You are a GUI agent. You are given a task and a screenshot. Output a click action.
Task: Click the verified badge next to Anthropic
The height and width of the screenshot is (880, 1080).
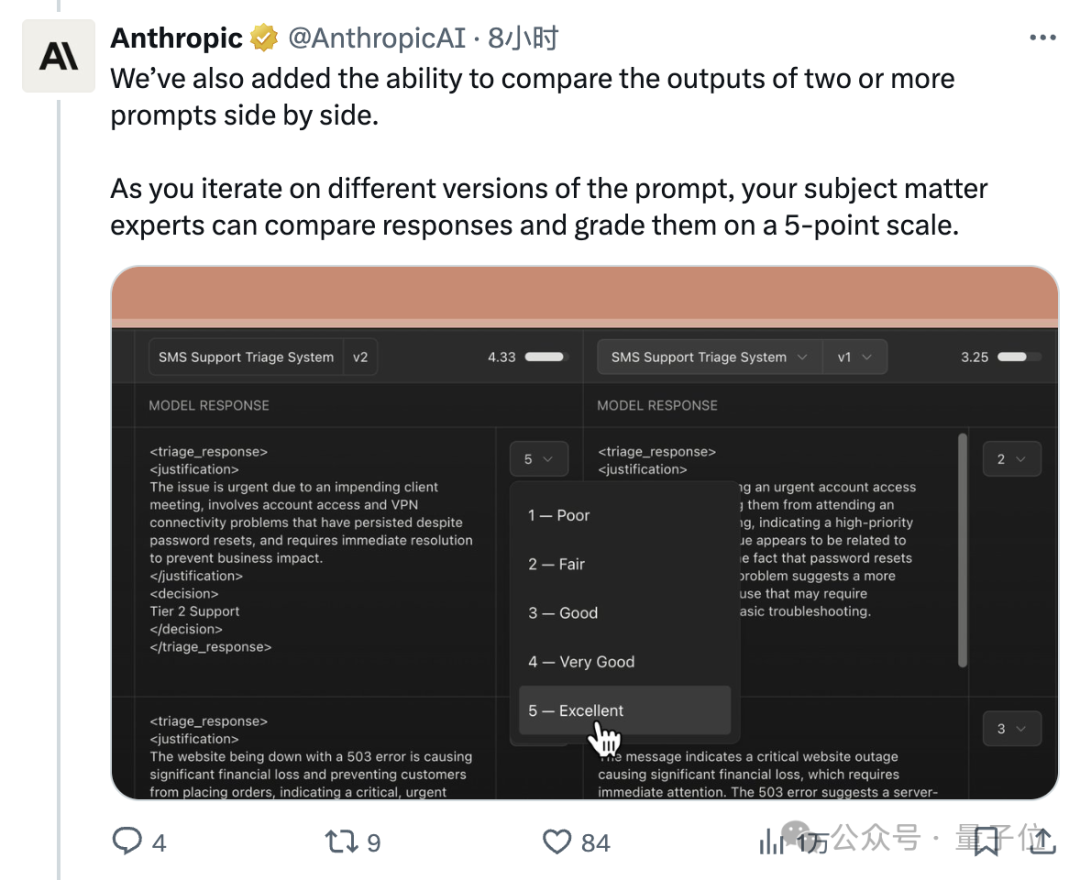tap(264, 38)
